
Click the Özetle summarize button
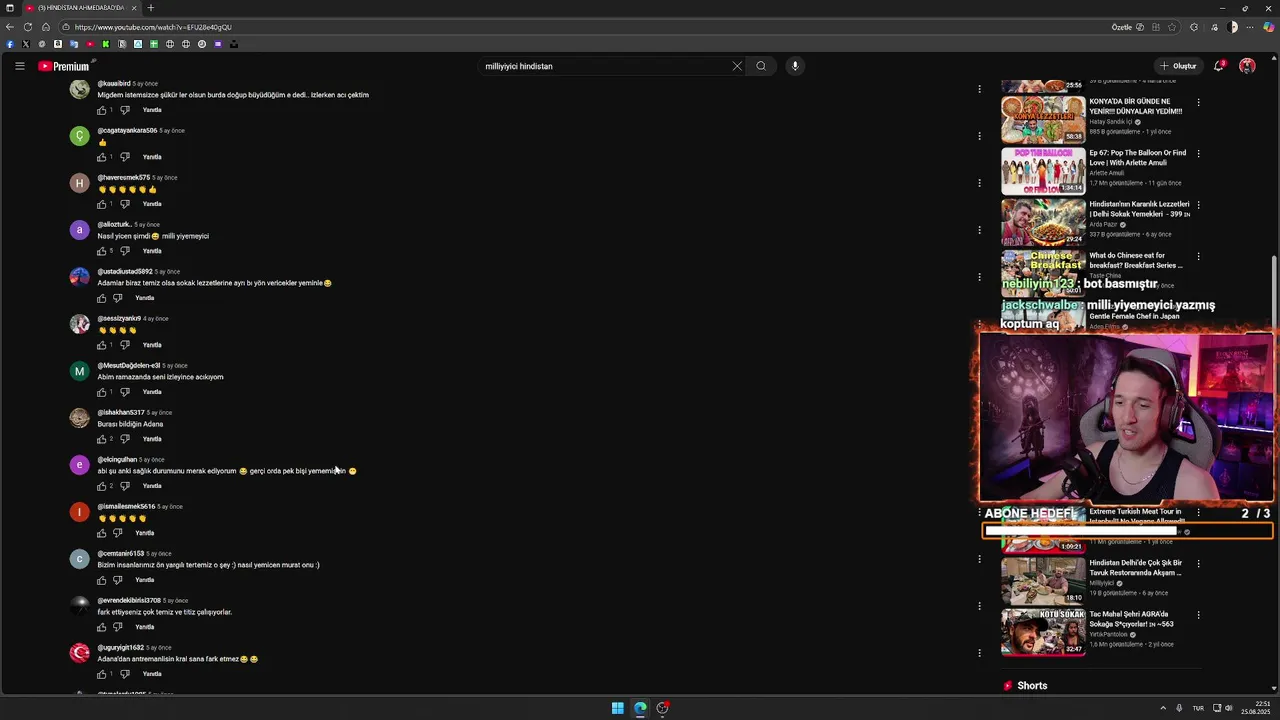(x=1127, y=27)
